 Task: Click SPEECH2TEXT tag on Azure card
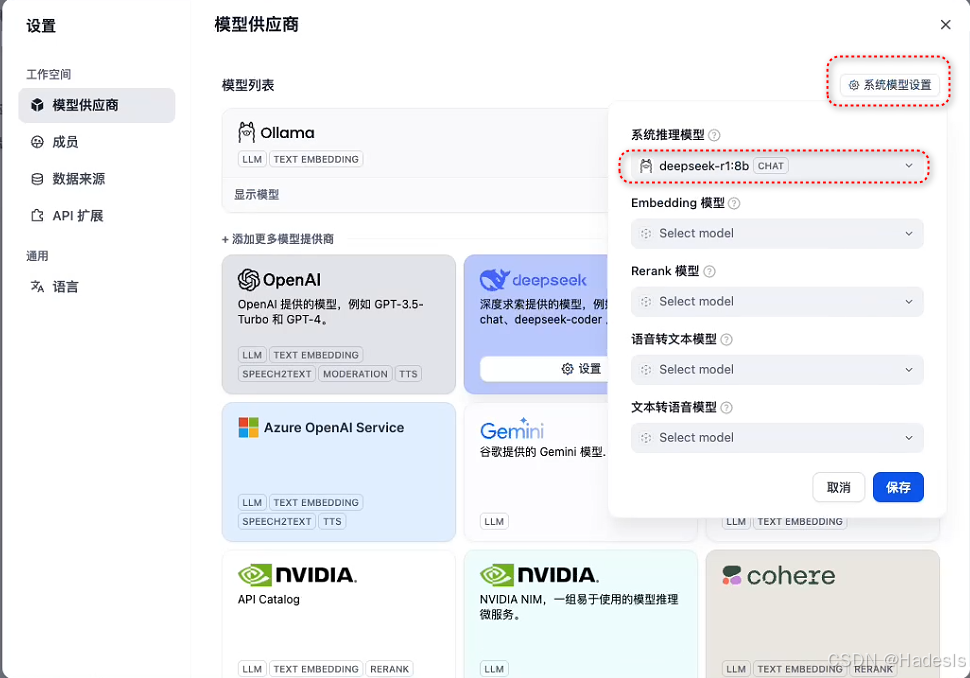point(277,521)
